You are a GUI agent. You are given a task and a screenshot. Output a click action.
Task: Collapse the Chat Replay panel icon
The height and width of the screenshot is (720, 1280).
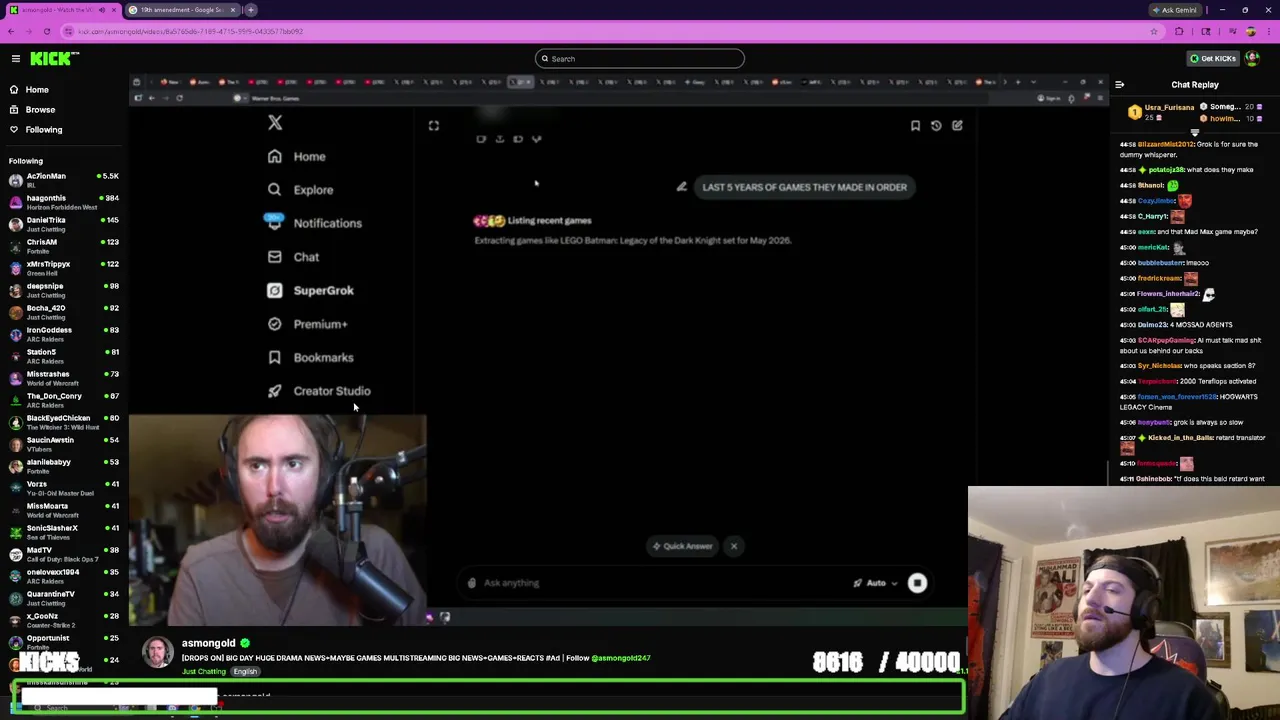point(1119,85)
